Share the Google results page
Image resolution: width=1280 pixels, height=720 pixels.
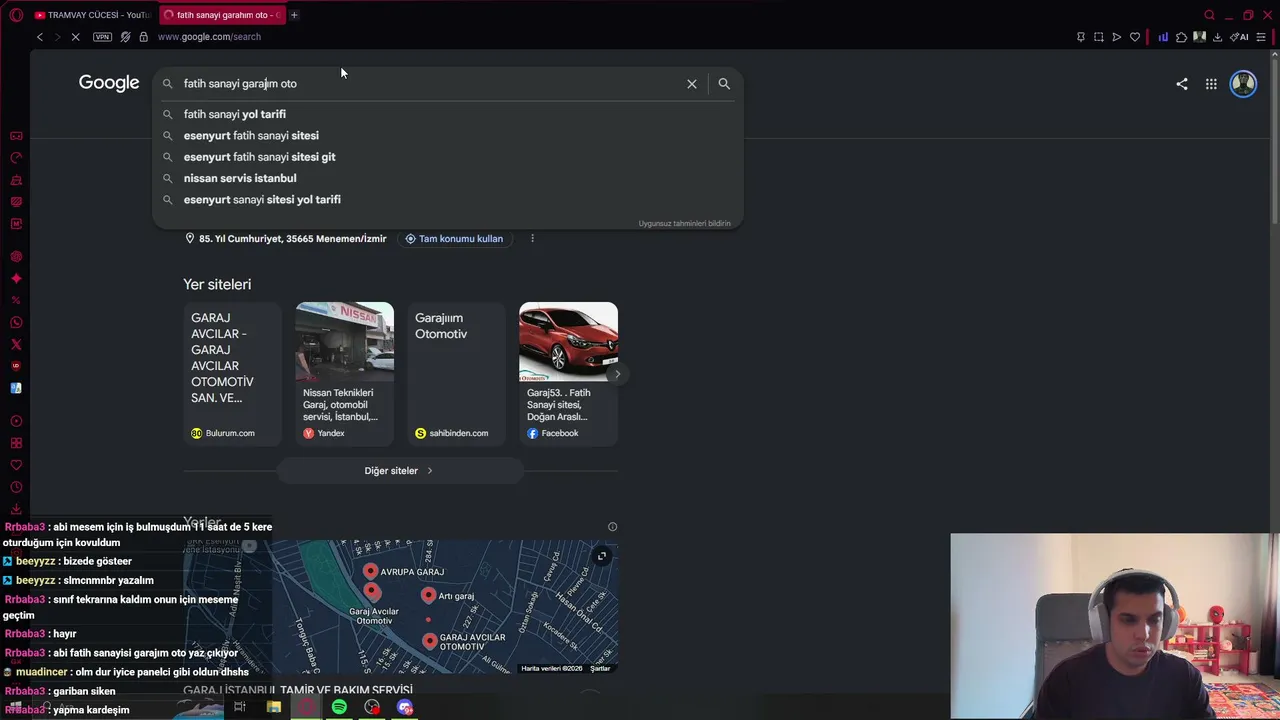(x=1182, y=84)
